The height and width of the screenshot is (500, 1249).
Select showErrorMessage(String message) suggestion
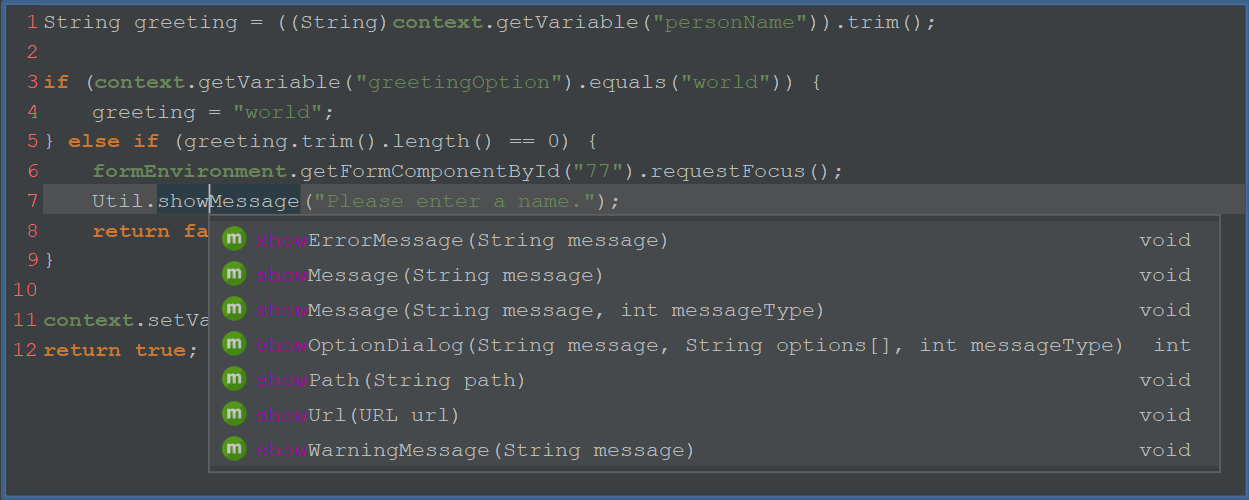[x=714, y=240]
